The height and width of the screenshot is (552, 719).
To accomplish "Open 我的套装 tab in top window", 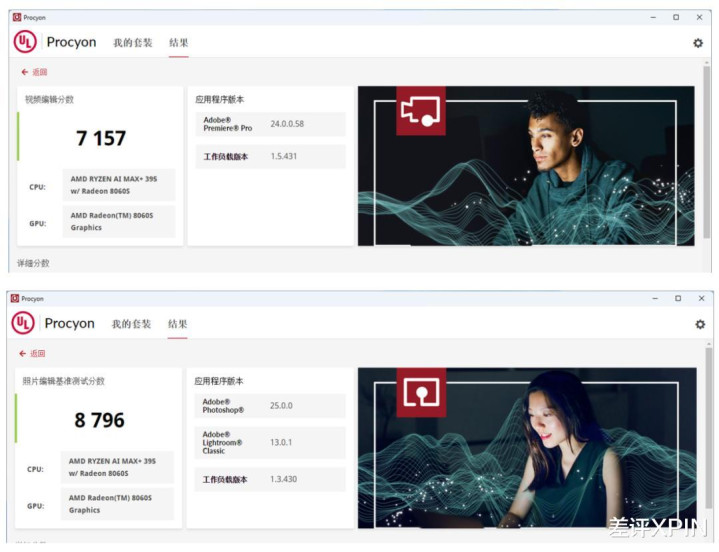I will (x=133, y=43).
